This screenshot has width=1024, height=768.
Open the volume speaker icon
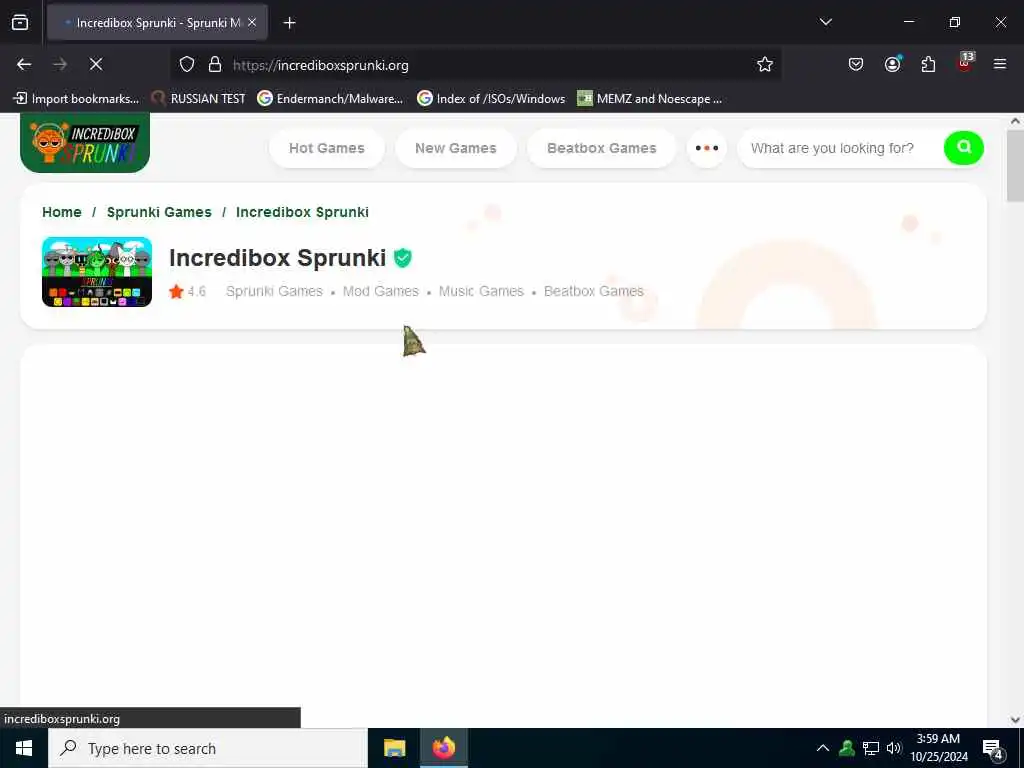click(x=893, y=748)
